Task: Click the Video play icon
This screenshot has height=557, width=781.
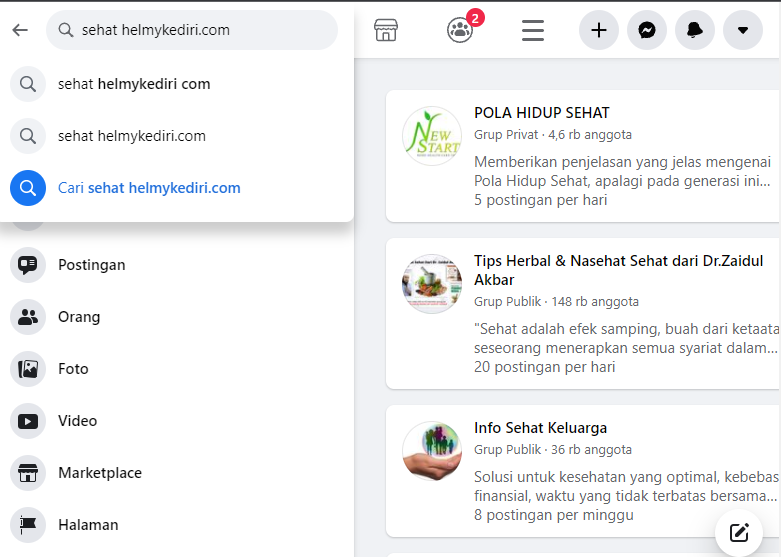Action: (x=28, y=420)
